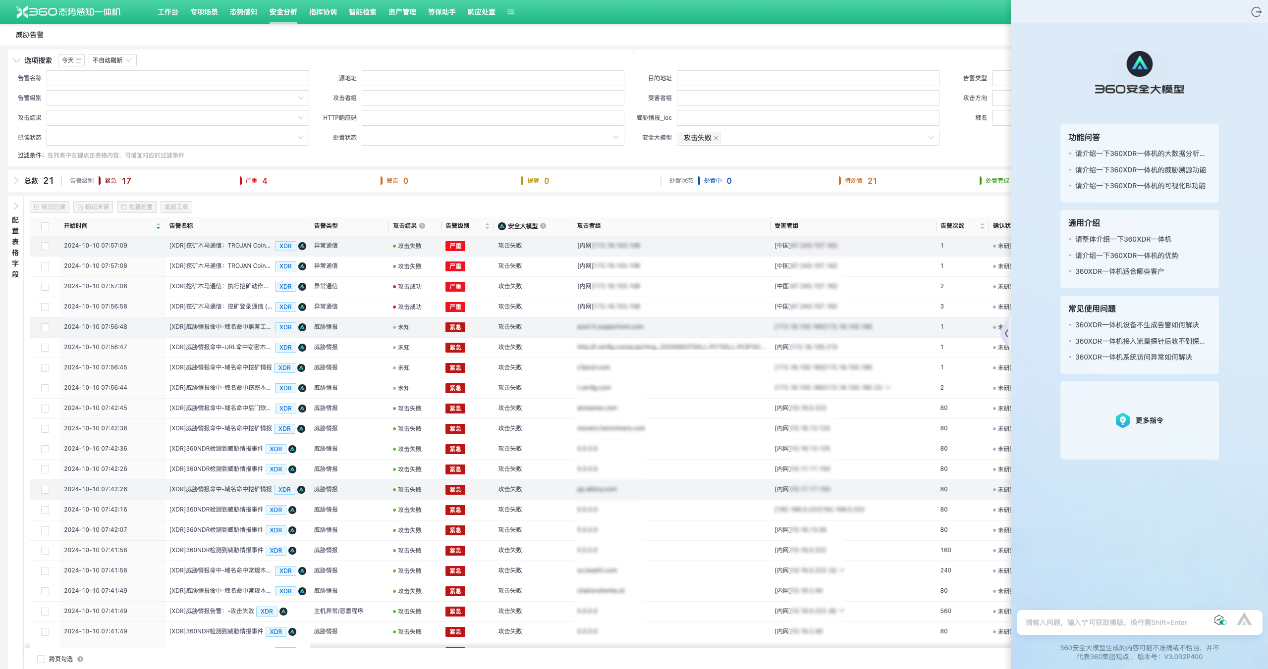
Task: Open the 告警级别 filter dropdown
Action: click(177, 98)
